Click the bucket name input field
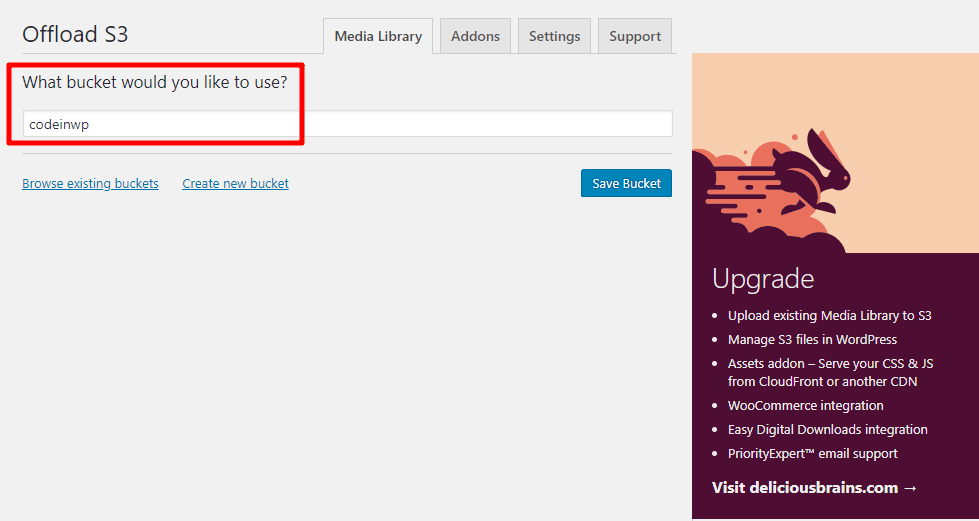The height and width of the screenshot is (521, 979). point(347,124)
